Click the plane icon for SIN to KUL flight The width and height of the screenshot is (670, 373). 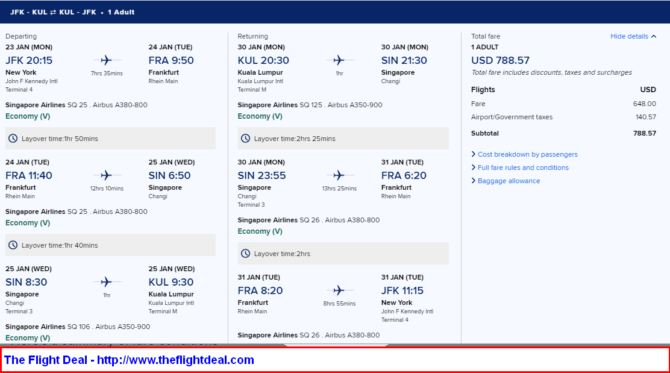106,282
